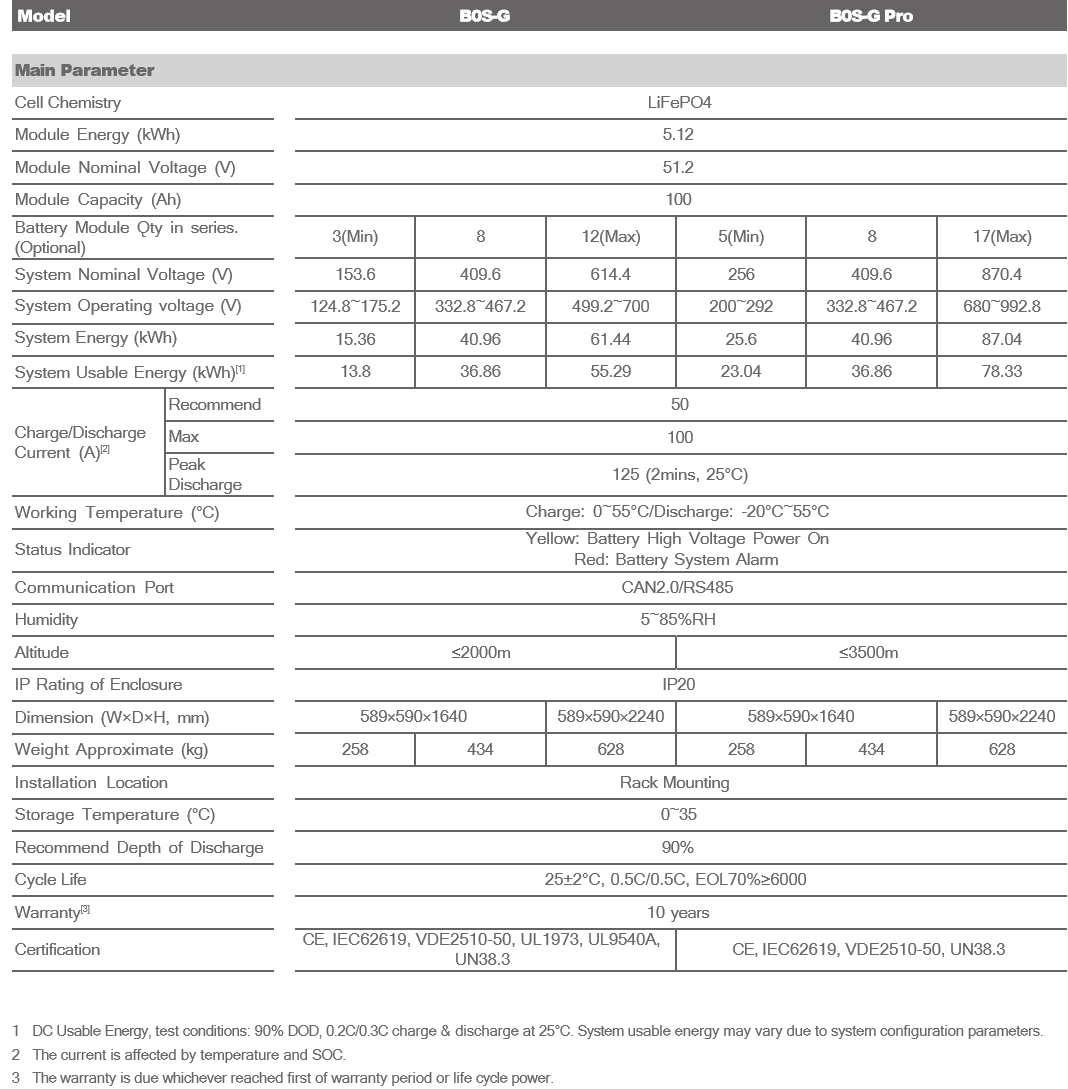Select the Module Energy value 5.12
1068x1089 pixels.
(x=678, y=135)
